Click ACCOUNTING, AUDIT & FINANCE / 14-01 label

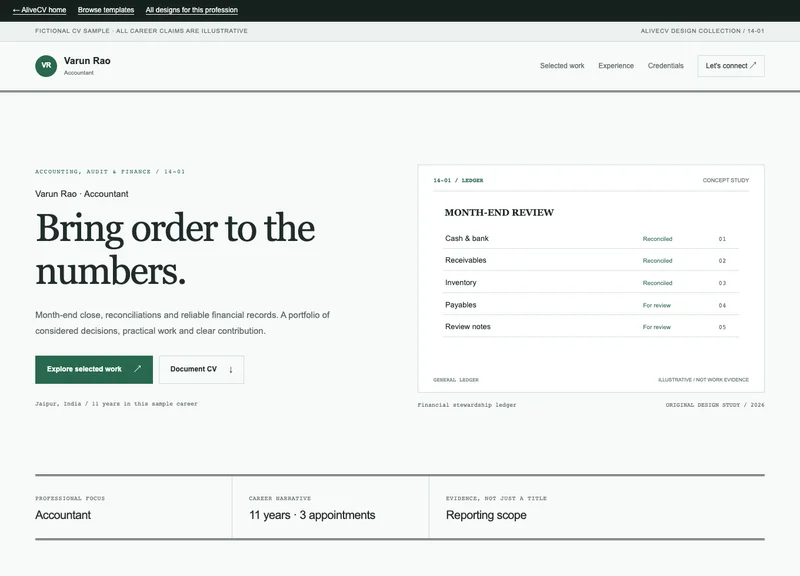tap(110, 171)
